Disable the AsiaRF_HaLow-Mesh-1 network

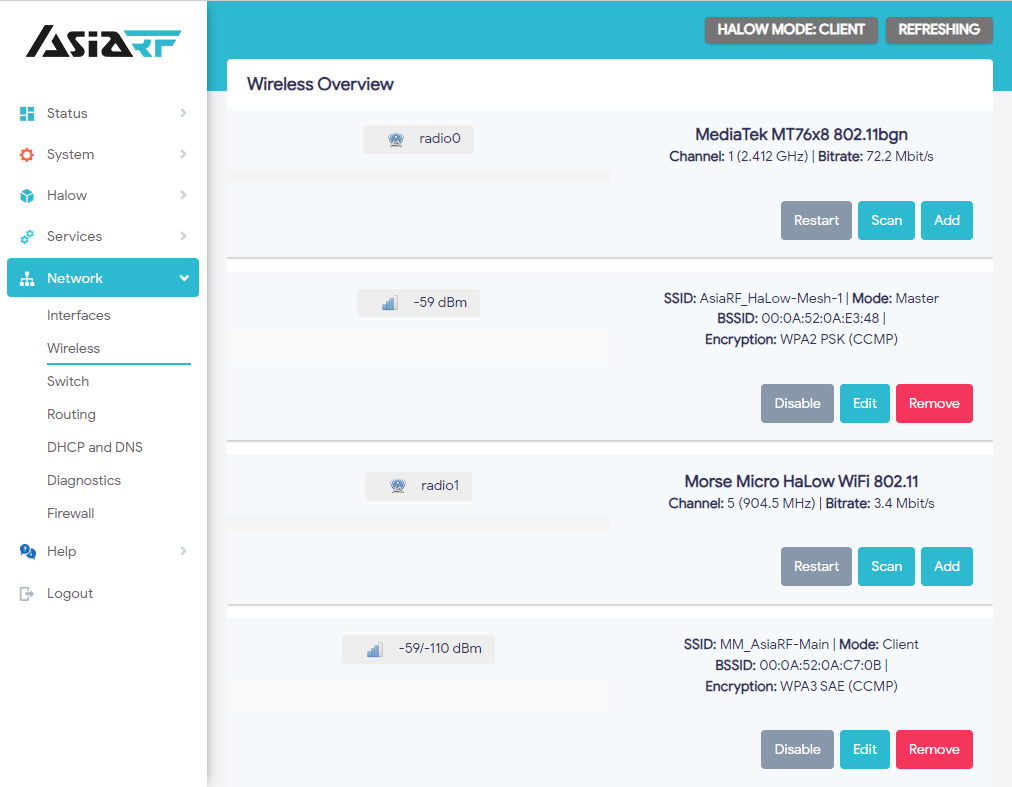click(797, 403)
